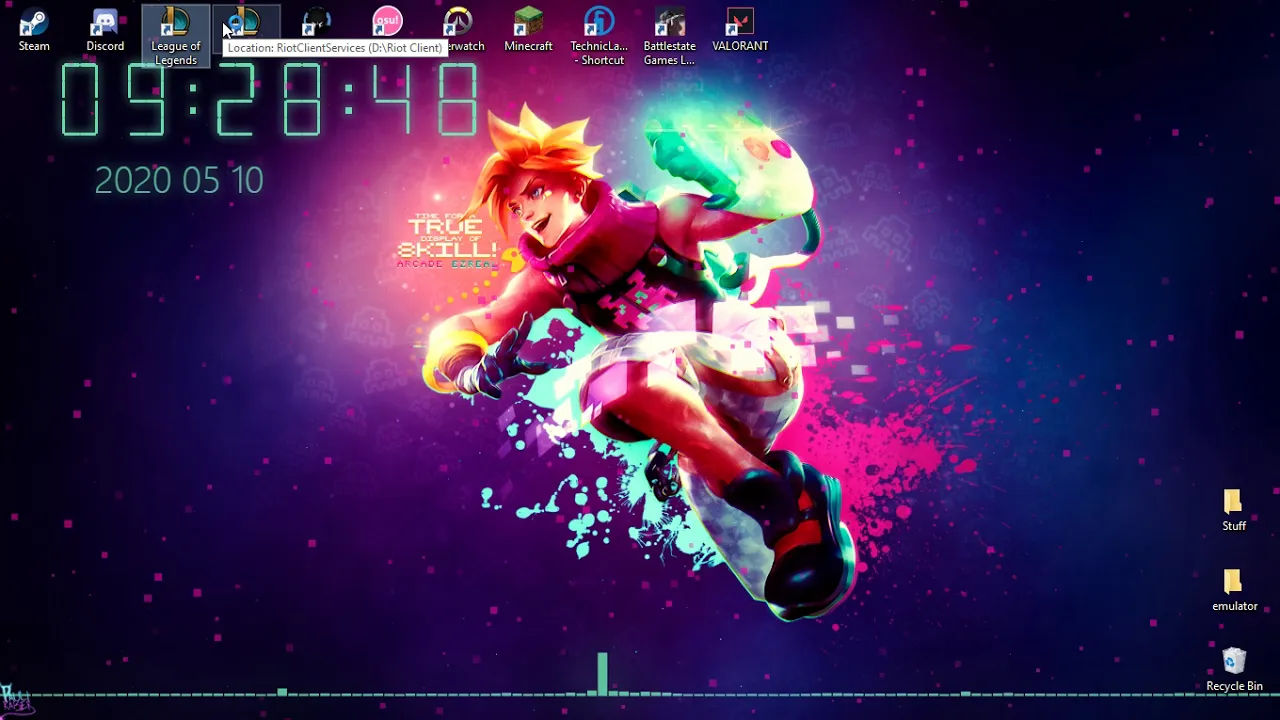Click the hovered Riot Client shortcut icon
This screenshot has width=1280, height=720.
point(244,23)
